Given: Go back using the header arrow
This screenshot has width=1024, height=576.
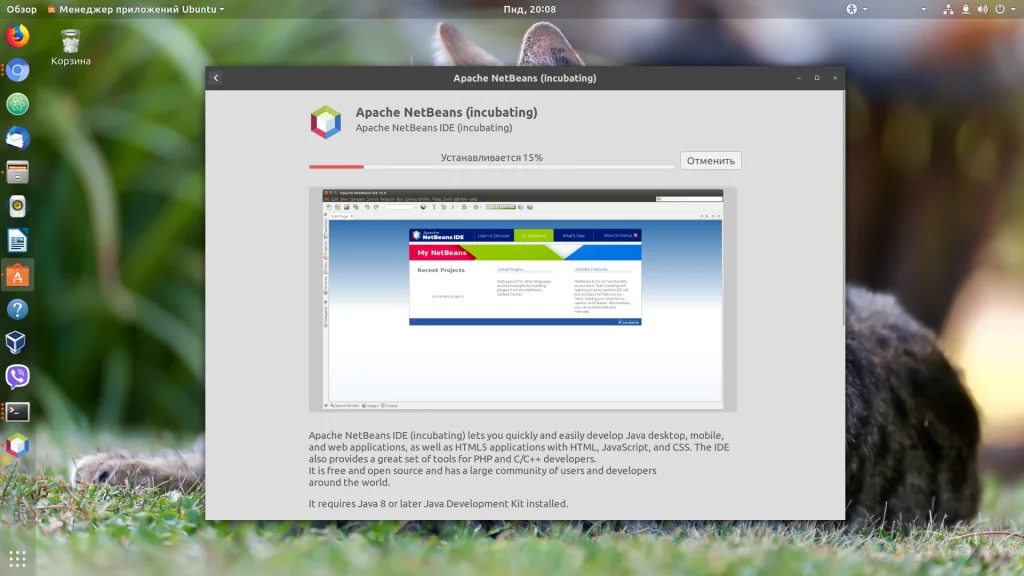Looking at the screenshot, I should pos(216,78).
